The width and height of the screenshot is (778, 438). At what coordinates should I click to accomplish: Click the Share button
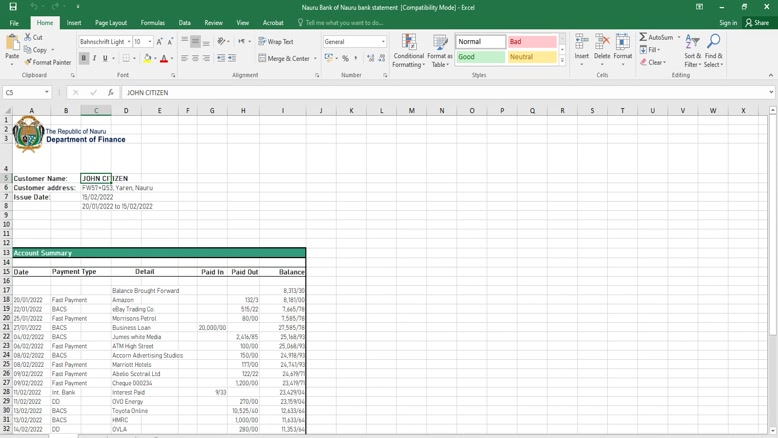(757, 22)
